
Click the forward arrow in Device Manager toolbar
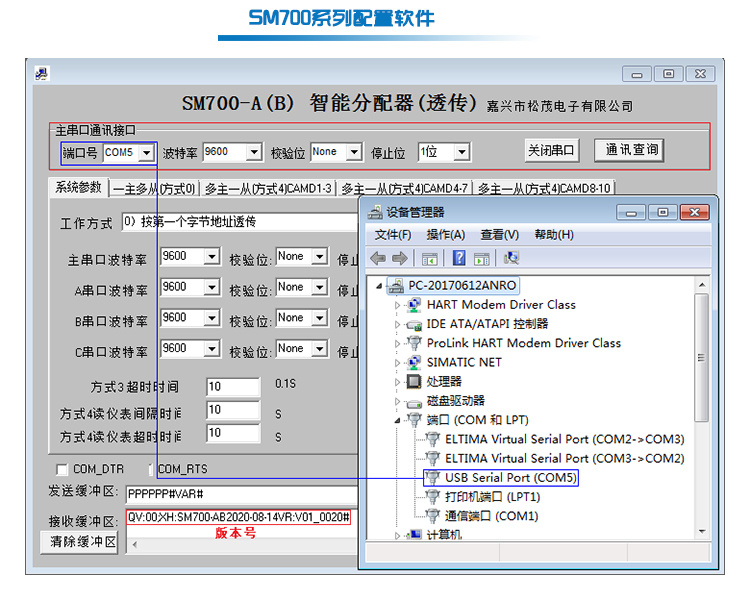(x=398, y=258)
